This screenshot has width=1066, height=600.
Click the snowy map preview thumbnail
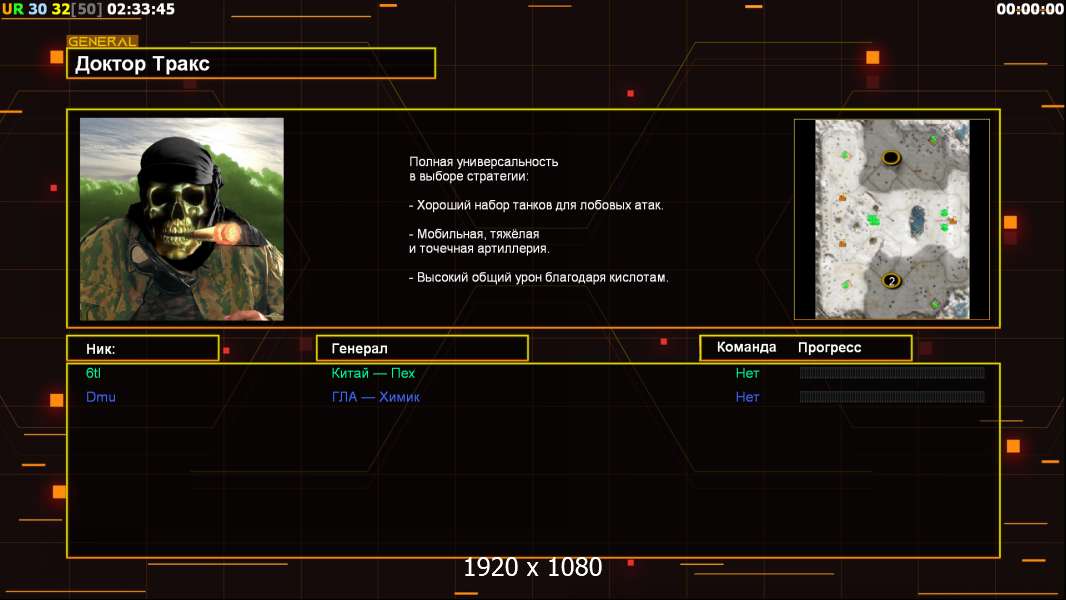coord(892,219)
